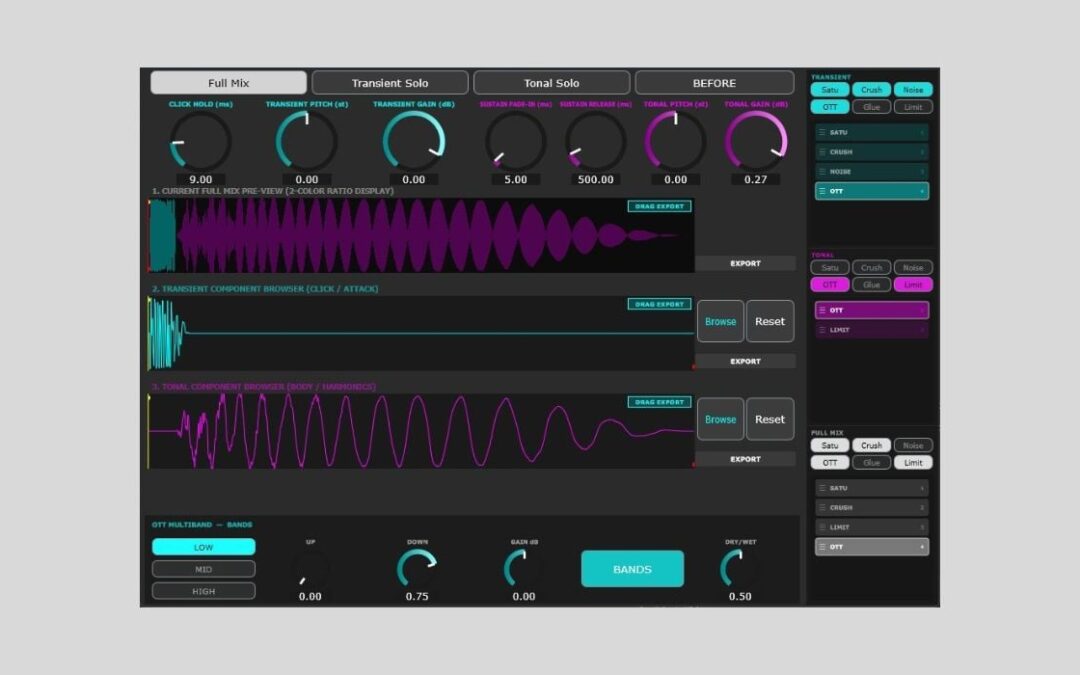Click the Tonal Gain value 0.27
This screenshot has width=1080, height=675.
click(756, 179)
